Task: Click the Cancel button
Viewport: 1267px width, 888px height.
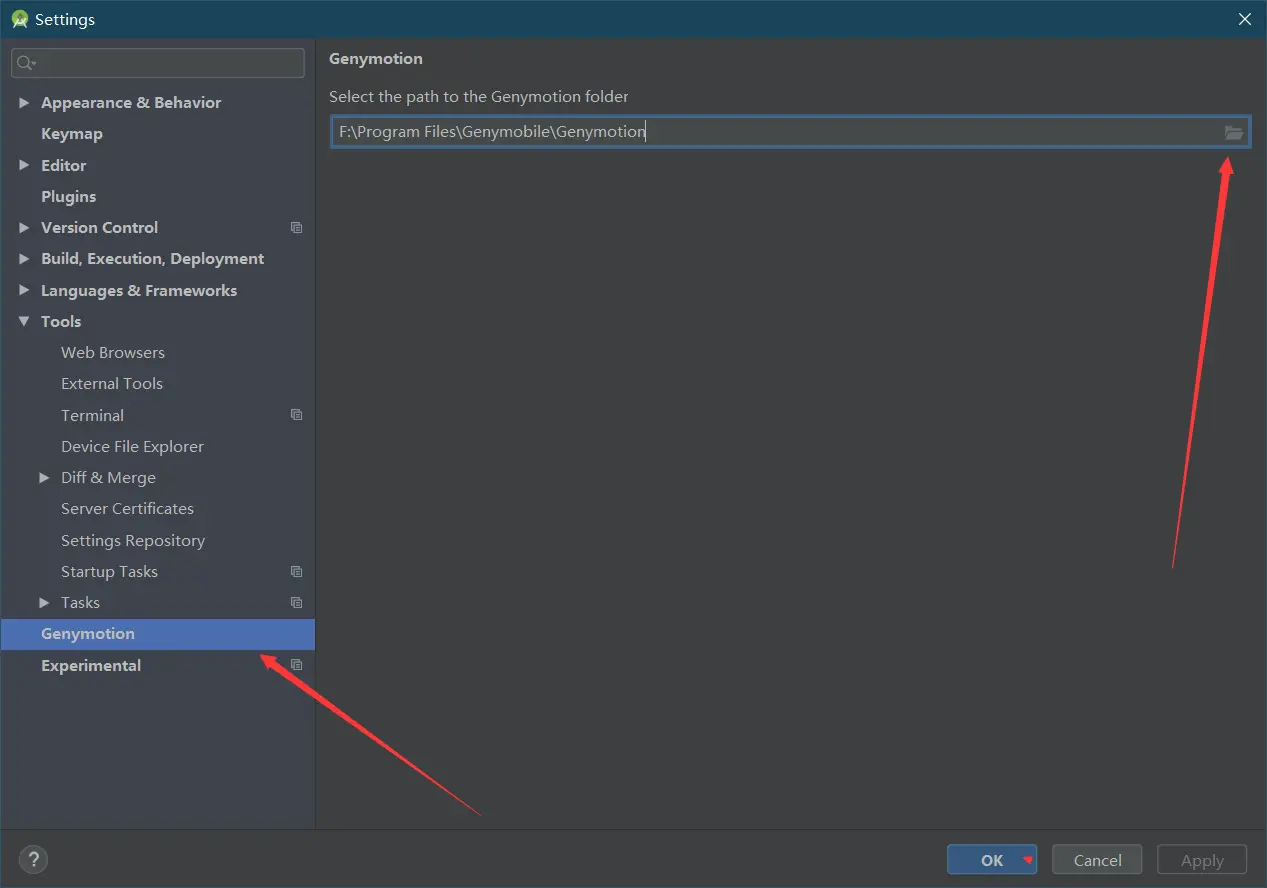Action: pyautogui.click(x=1097, y=860)
